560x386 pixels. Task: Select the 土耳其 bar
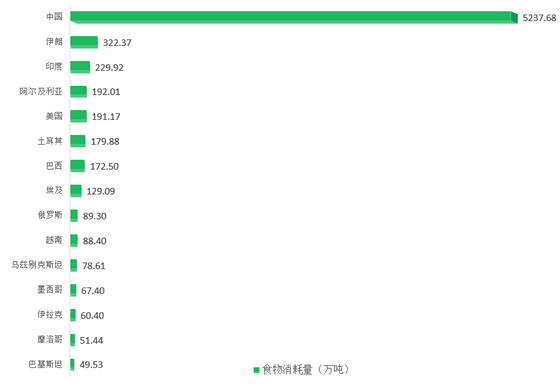78,141
